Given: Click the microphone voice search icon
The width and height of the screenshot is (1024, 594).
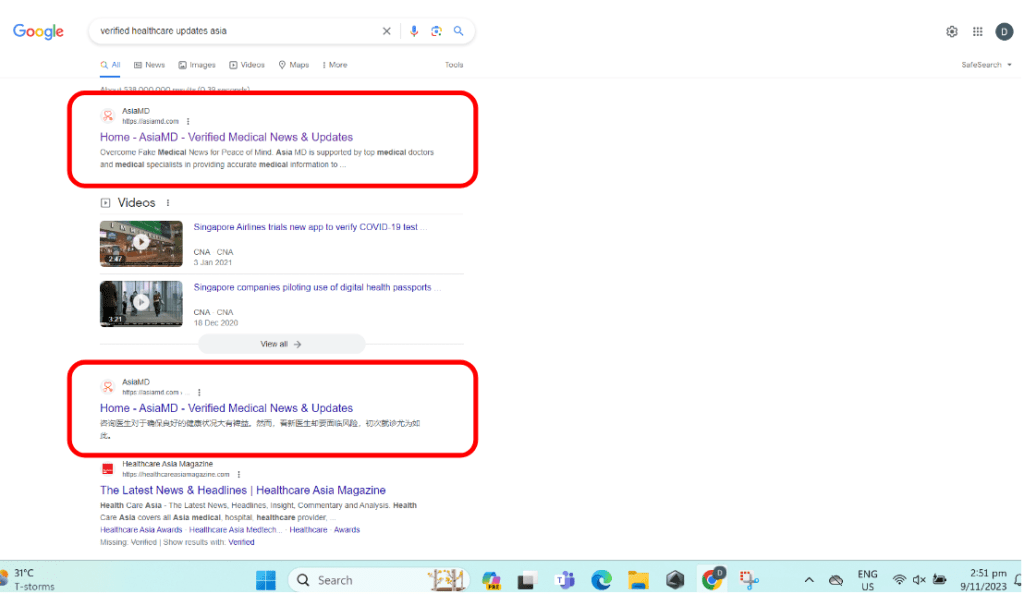Looking at the screenshot, I should pyautogui.click(x=414, y=31).
